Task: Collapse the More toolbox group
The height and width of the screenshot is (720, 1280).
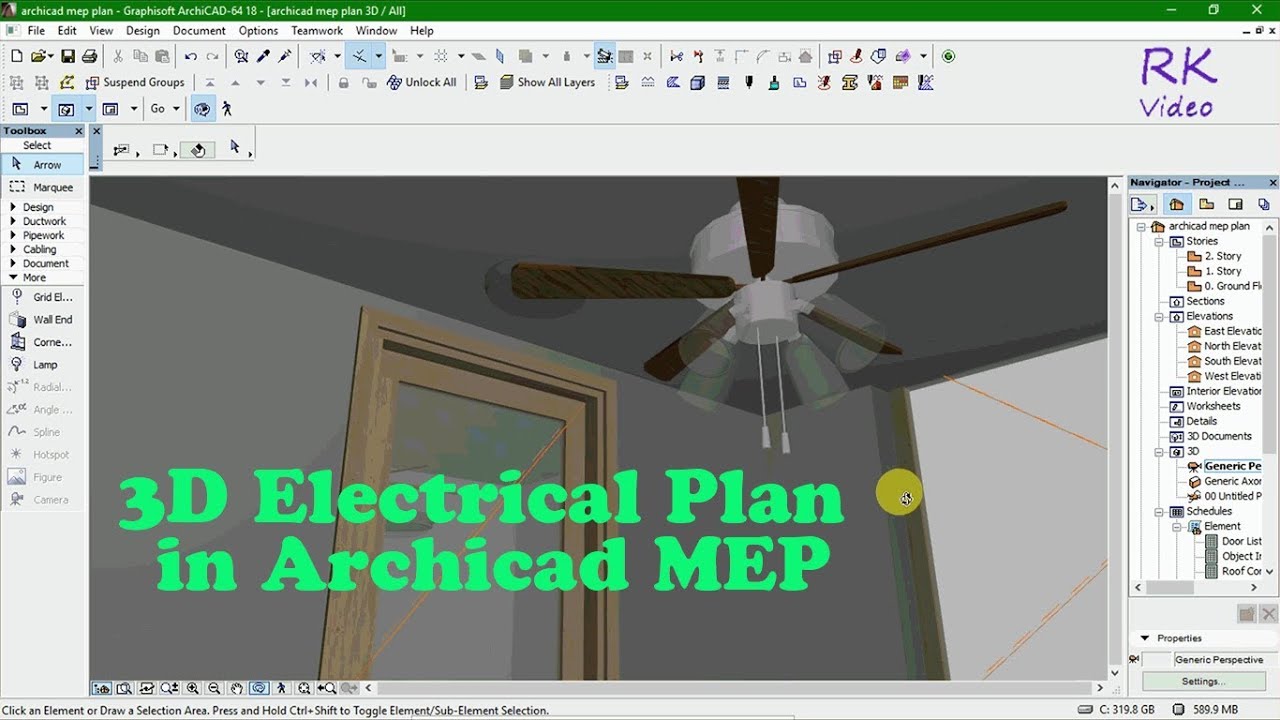Action: (13, 277)
